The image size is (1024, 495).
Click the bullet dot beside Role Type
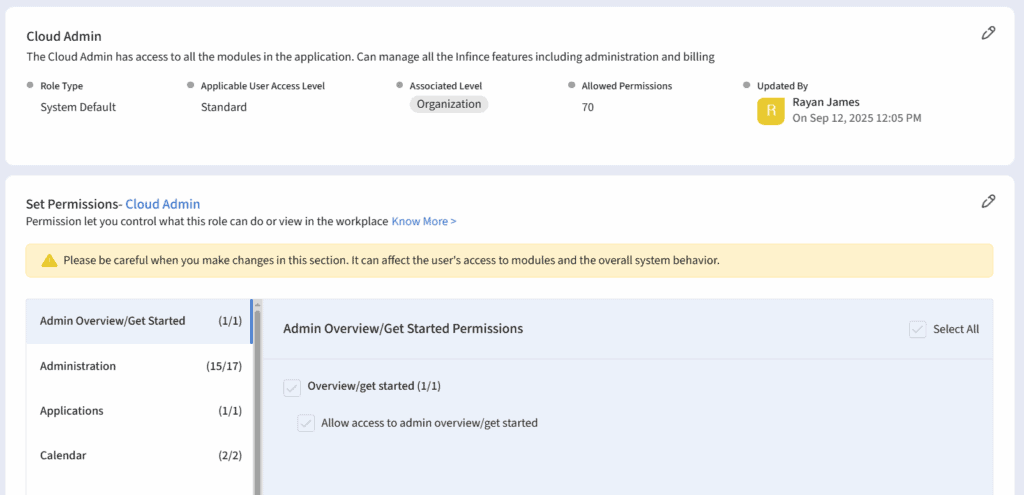tap(30, 86)
